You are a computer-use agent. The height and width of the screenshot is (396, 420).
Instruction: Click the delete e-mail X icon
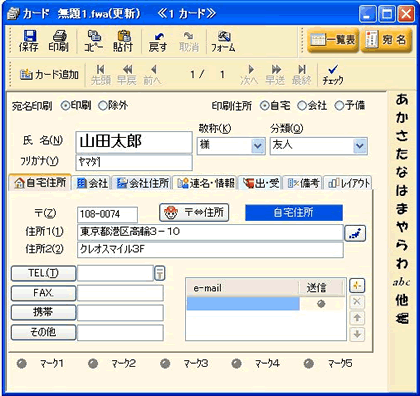pos(357,302)
